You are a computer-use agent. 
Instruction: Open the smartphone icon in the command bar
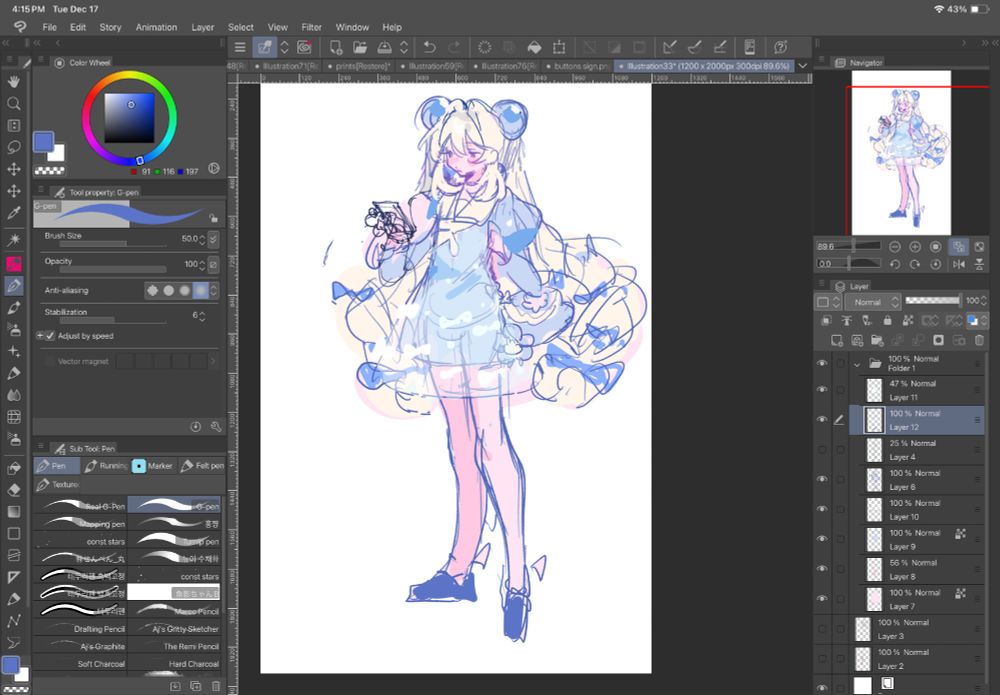point(749,47)
